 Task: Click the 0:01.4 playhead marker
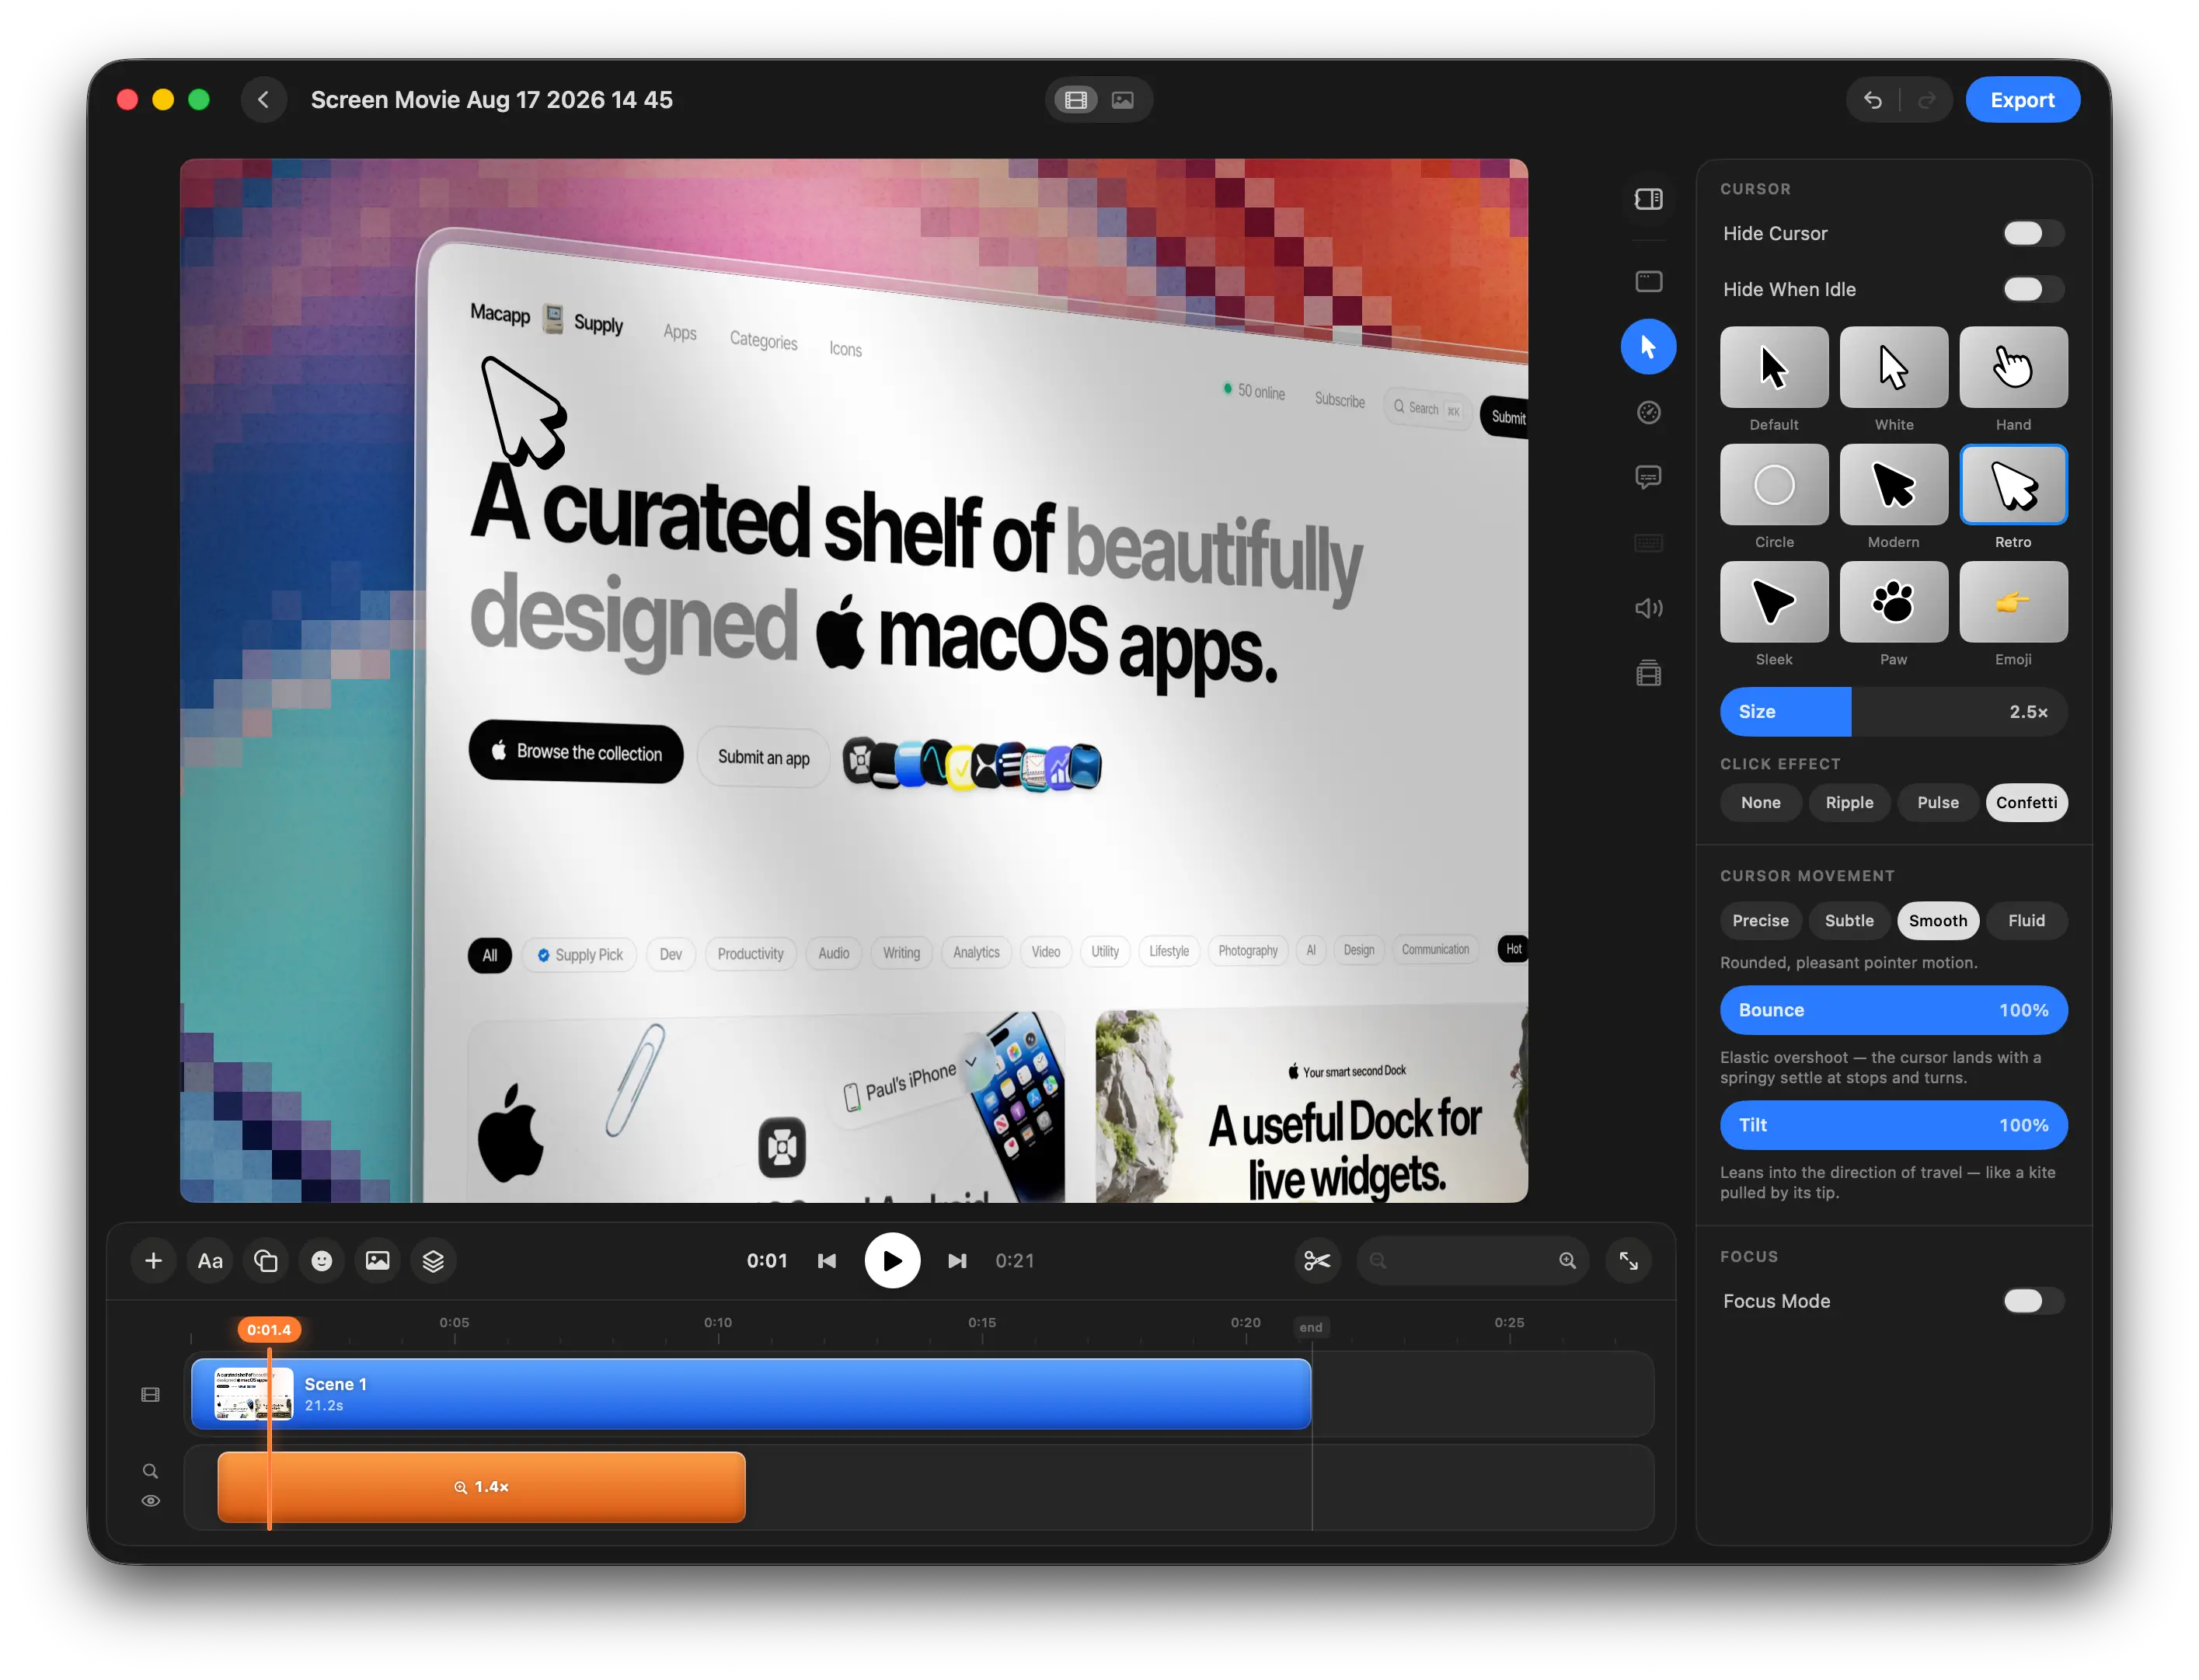[x=269, y=1330]
